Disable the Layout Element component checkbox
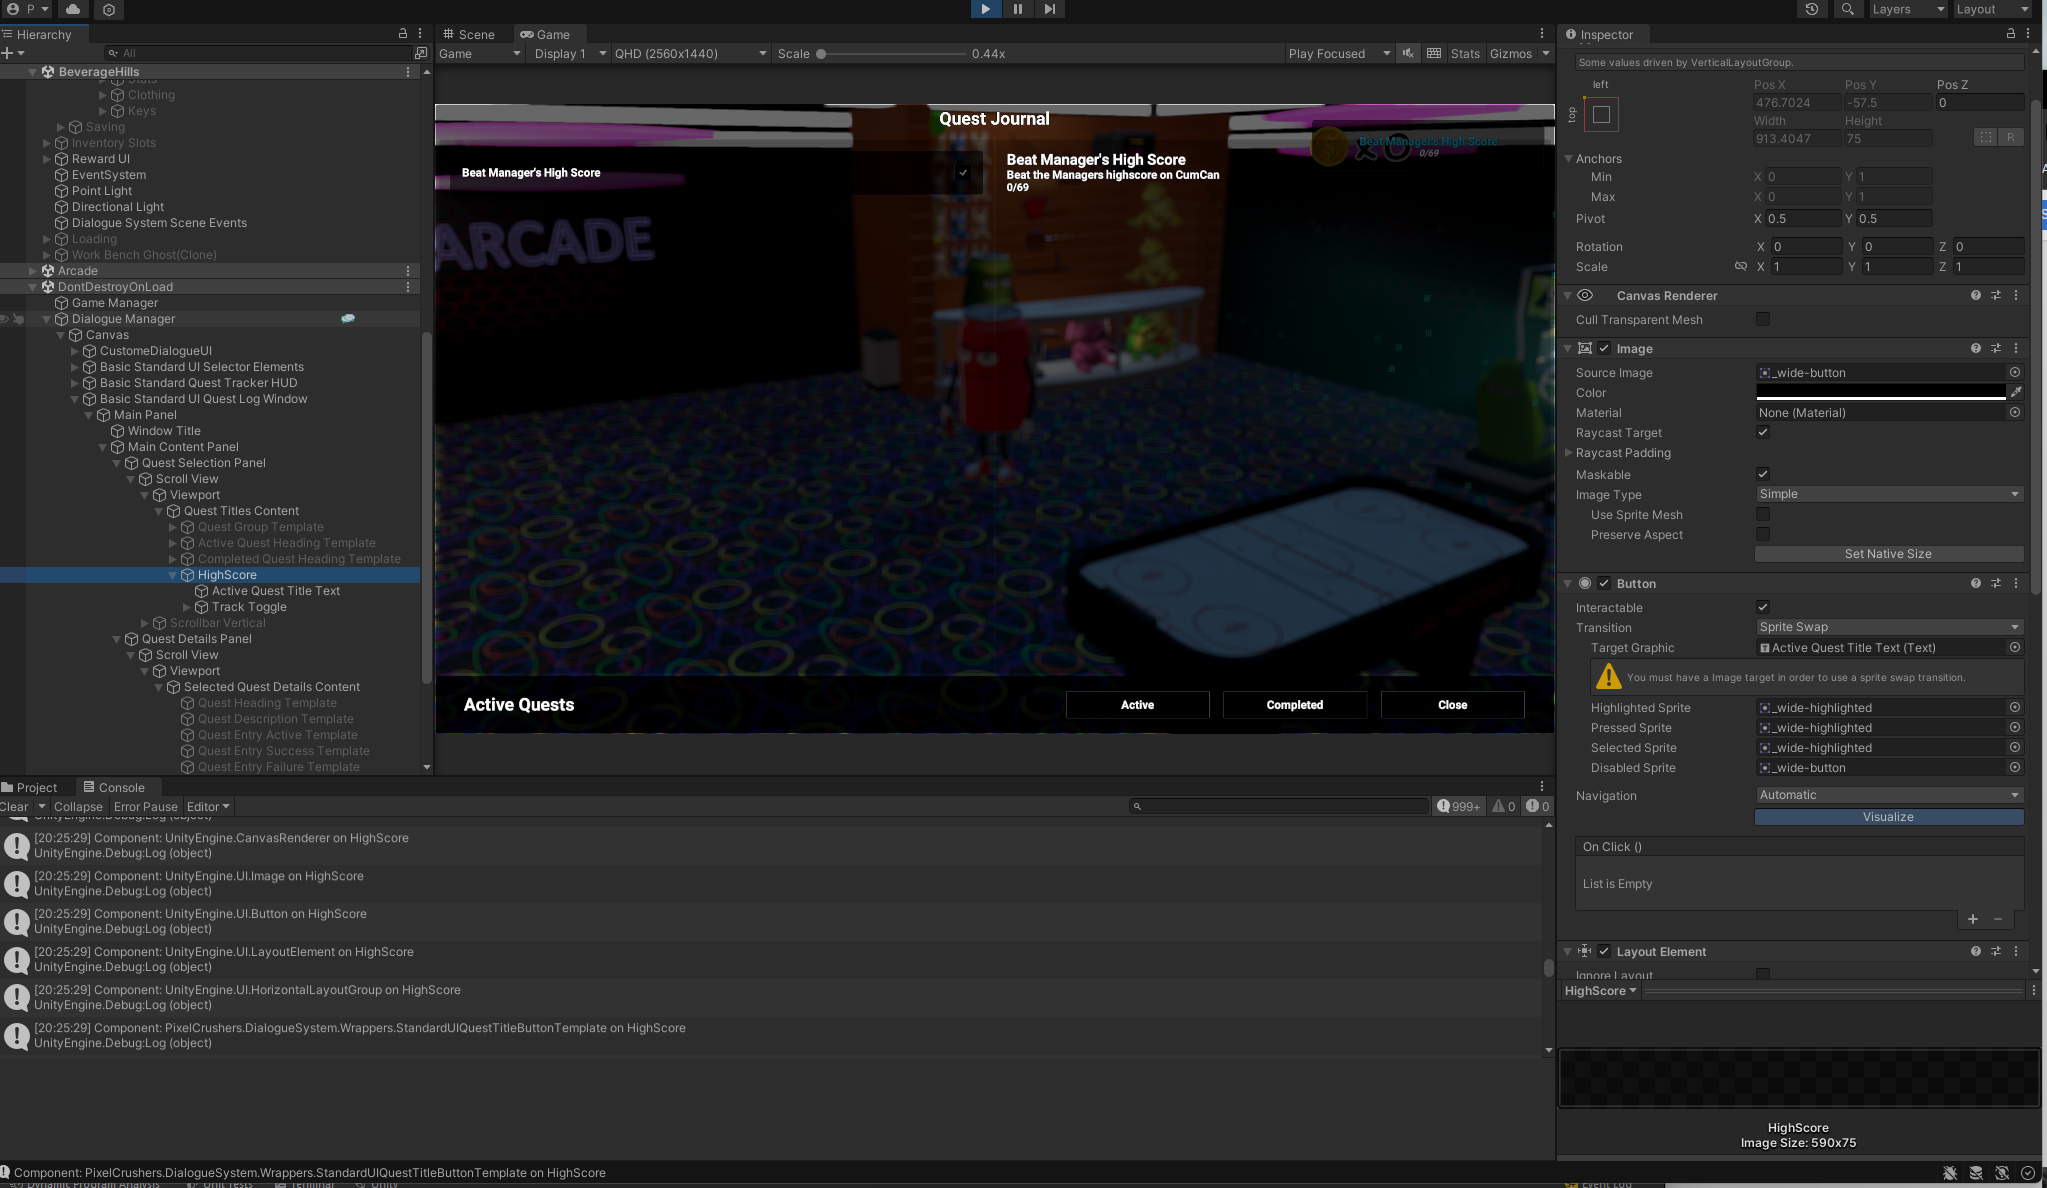2047x1188 pixels. [x=1604, y=952]
